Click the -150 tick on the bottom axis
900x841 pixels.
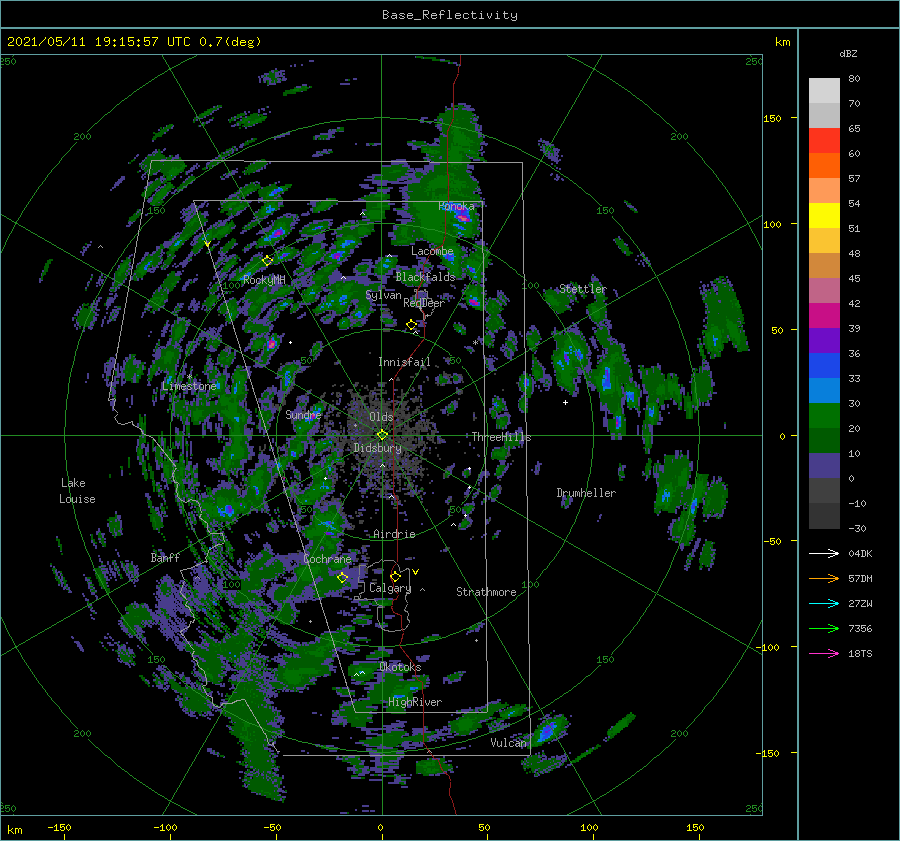click(59, 827)
